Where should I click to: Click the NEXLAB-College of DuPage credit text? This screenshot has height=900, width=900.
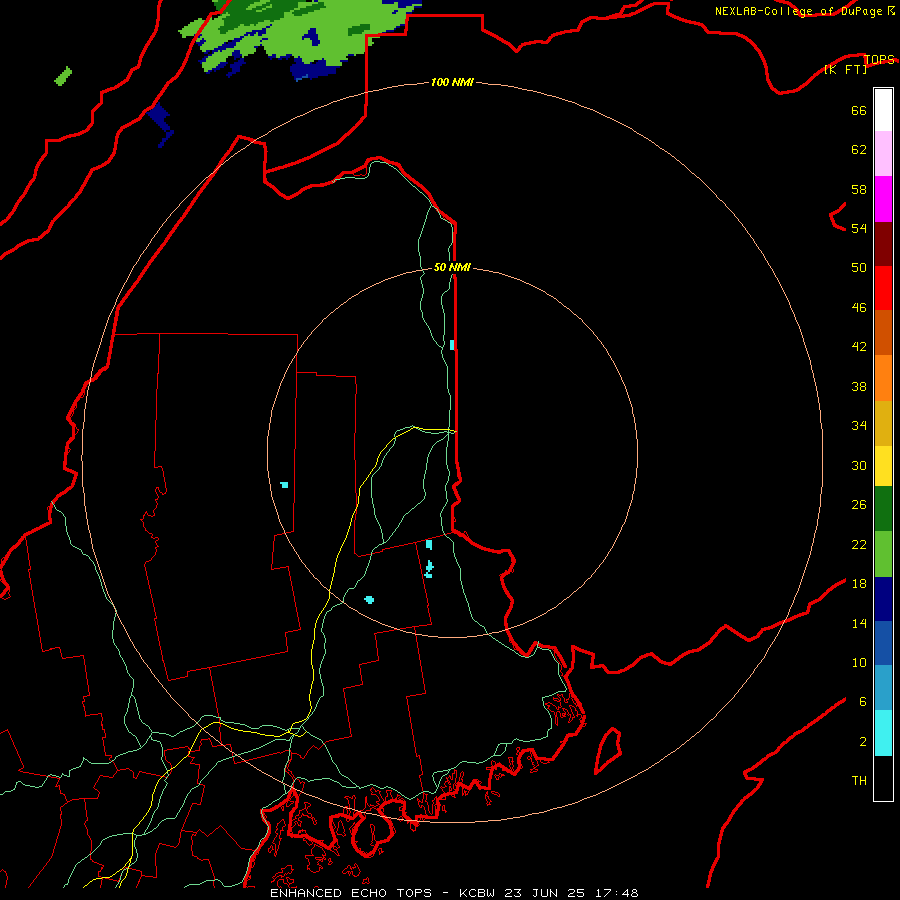click(x=805, y=11)
